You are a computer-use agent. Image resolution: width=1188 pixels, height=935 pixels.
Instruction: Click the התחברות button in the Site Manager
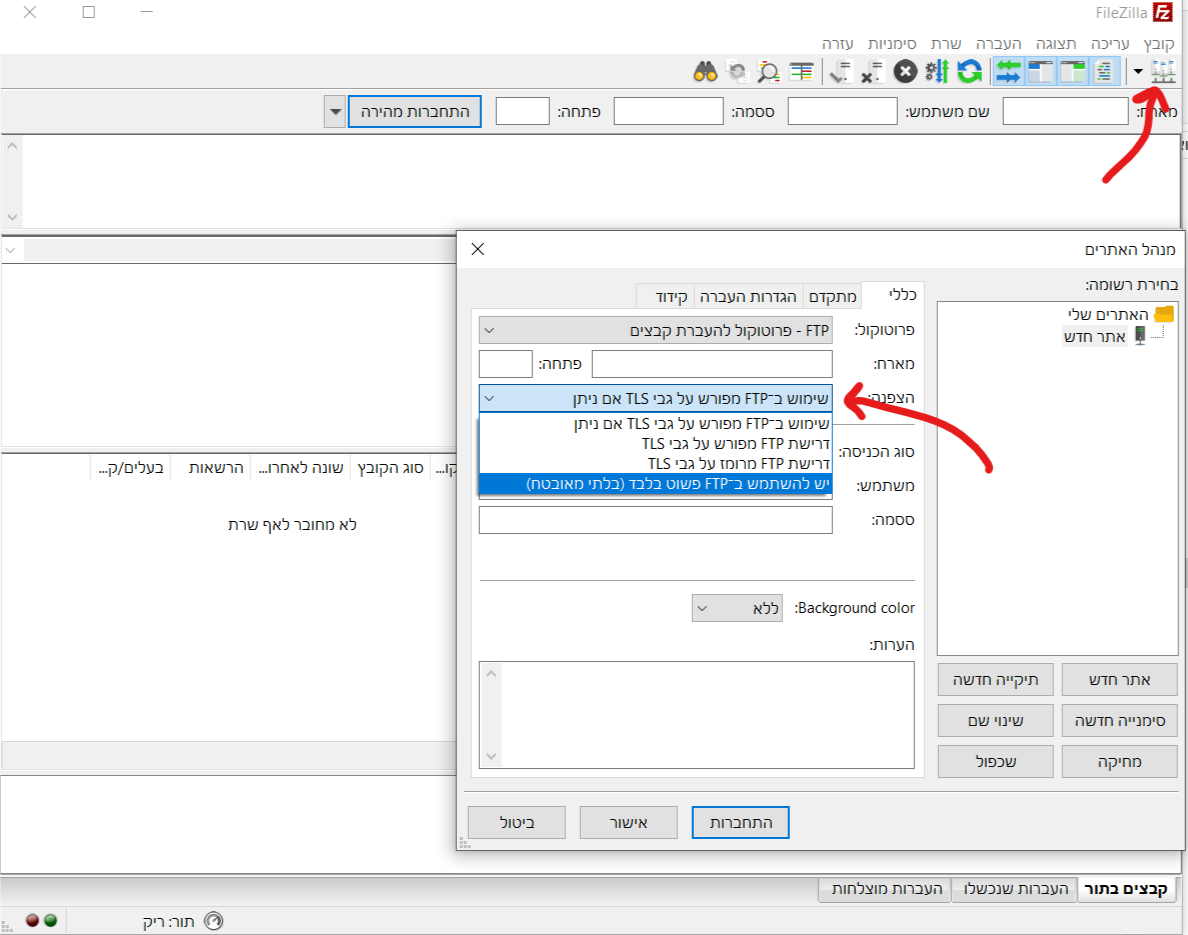tap(740, 823)
